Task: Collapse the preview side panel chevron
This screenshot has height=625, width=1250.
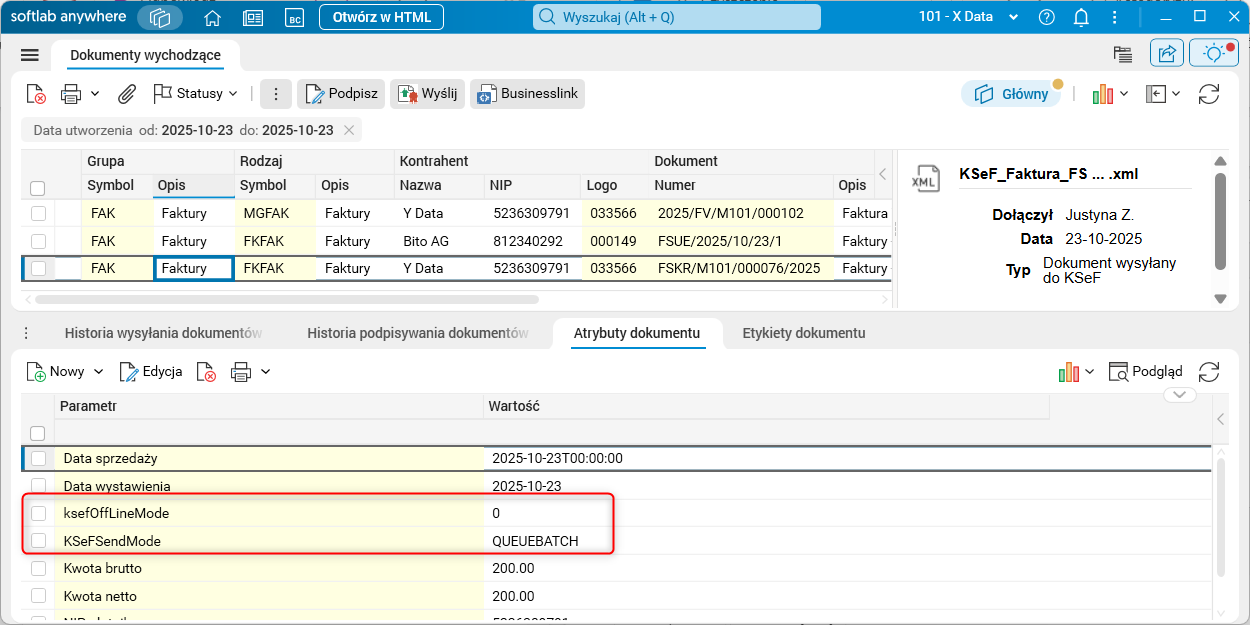Action: pos(882,174)
